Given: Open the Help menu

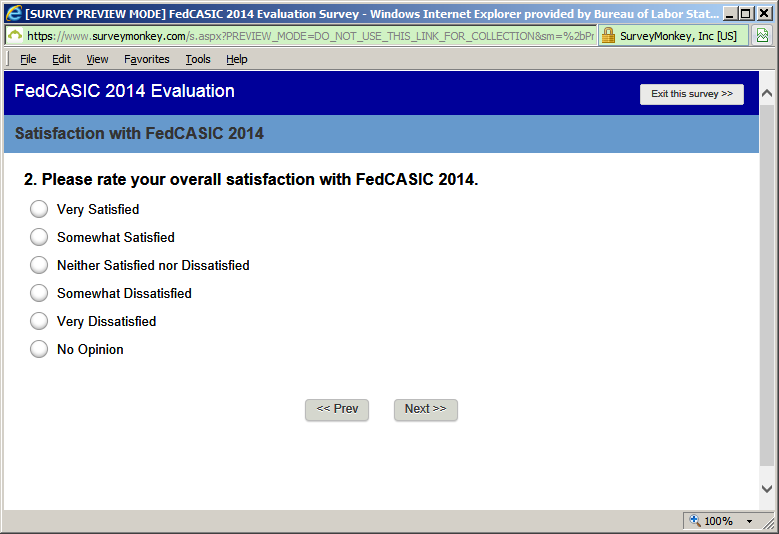Looking at the screenshot, I should (236, 59).
